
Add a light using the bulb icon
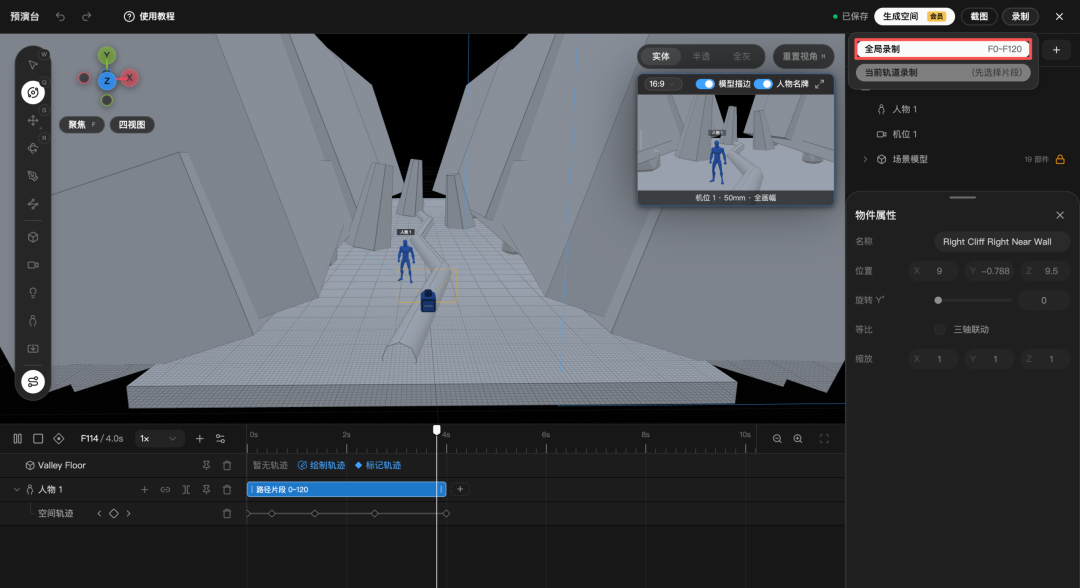pos(32,293)
